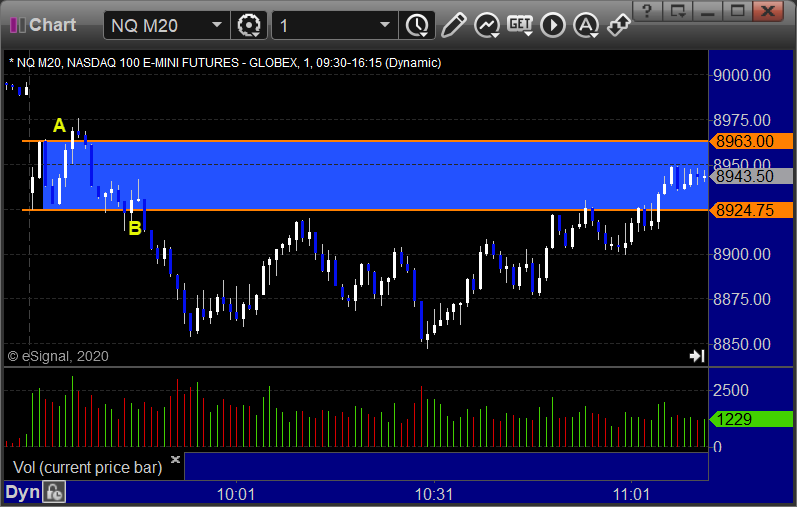Open the symbol settings gear icon

tap(249, 25)
